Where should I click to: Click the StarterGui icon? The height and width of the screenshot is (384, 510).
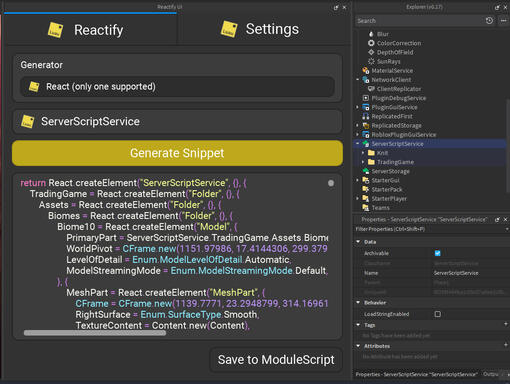click(x=366, y=180)
